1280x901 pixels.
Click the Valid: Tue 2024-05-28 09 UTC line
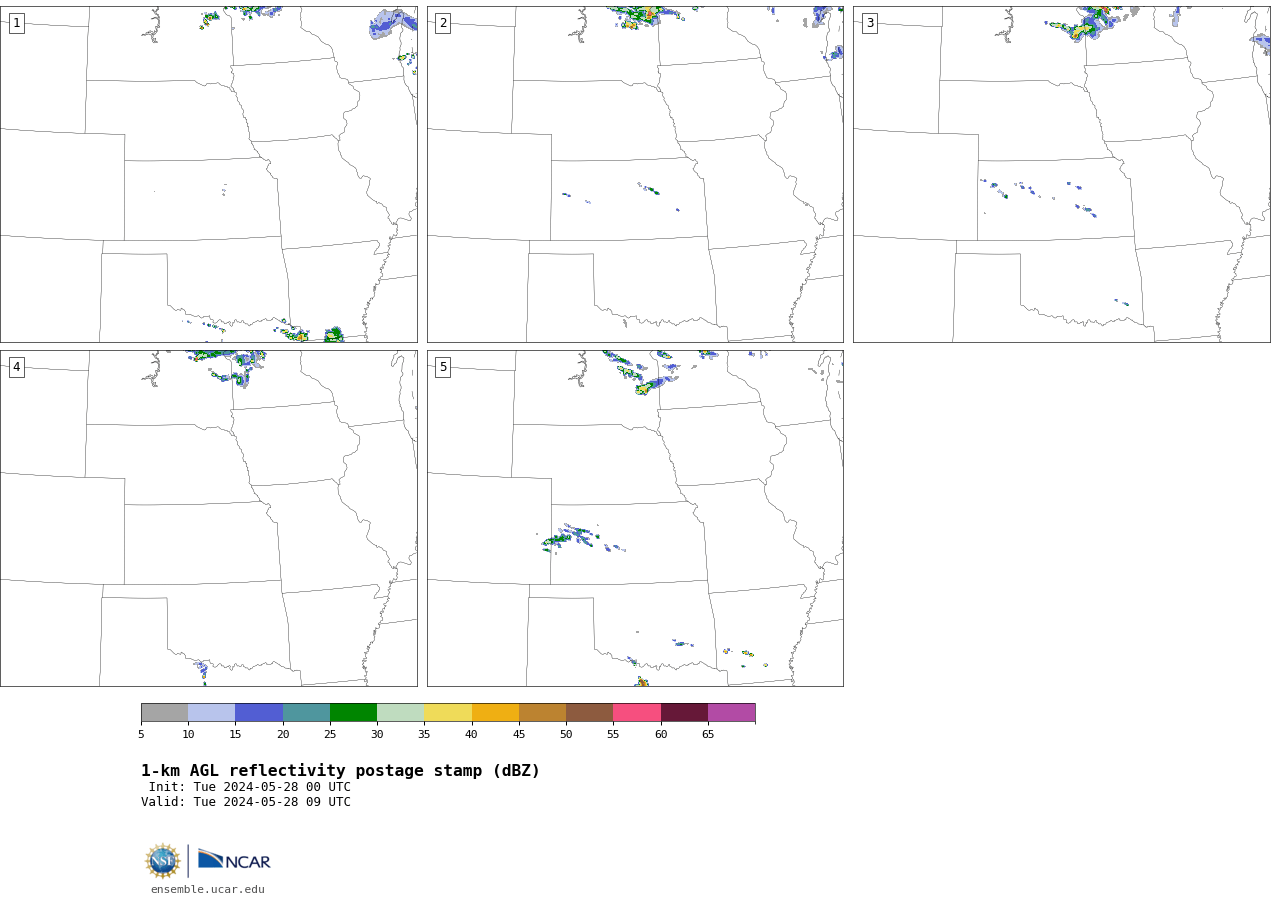246,802
